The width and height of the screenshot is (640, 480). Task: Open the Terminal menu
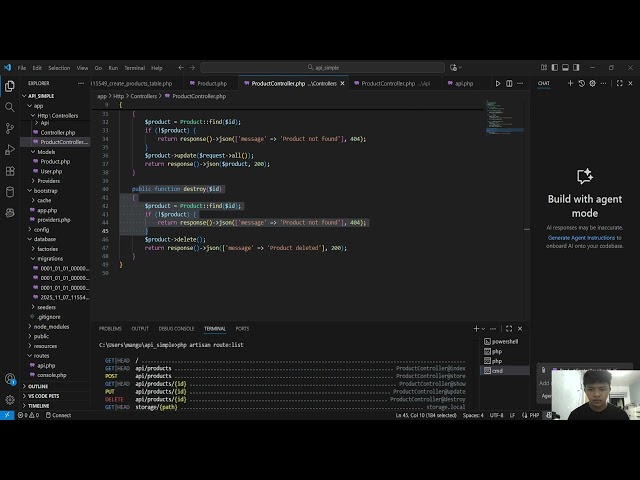134,68
